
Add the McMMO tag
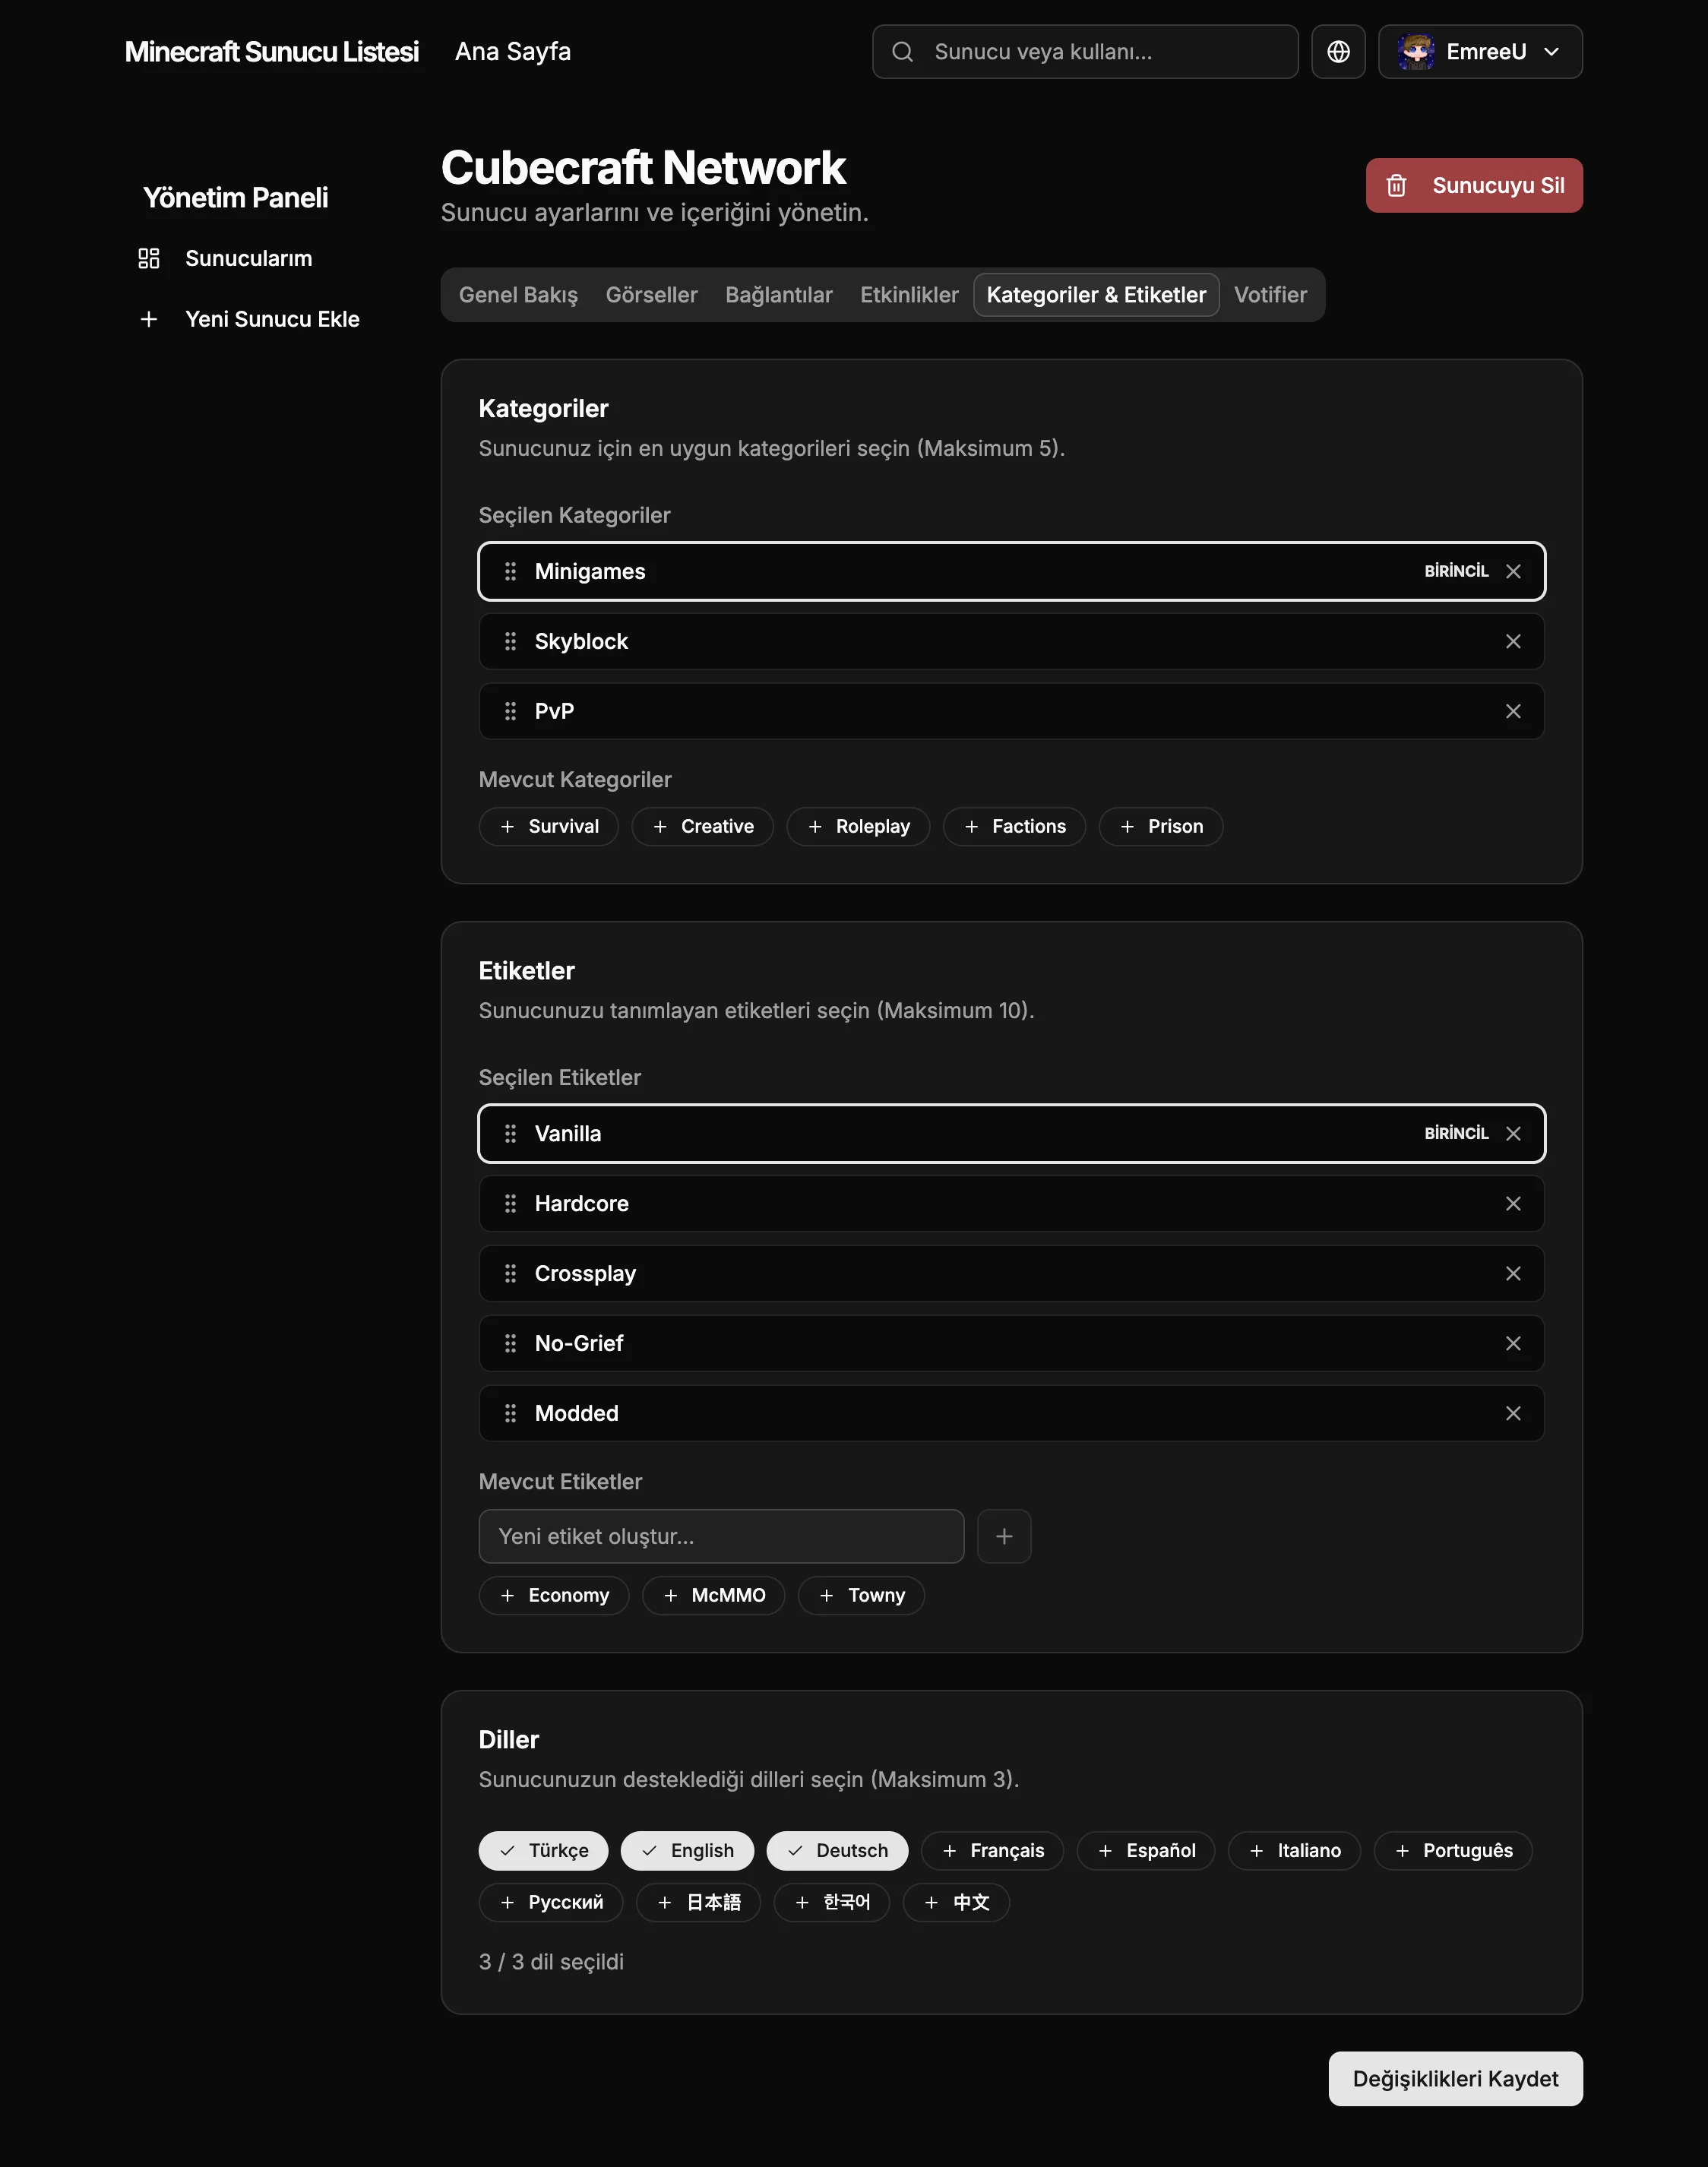coord(714,1595)
